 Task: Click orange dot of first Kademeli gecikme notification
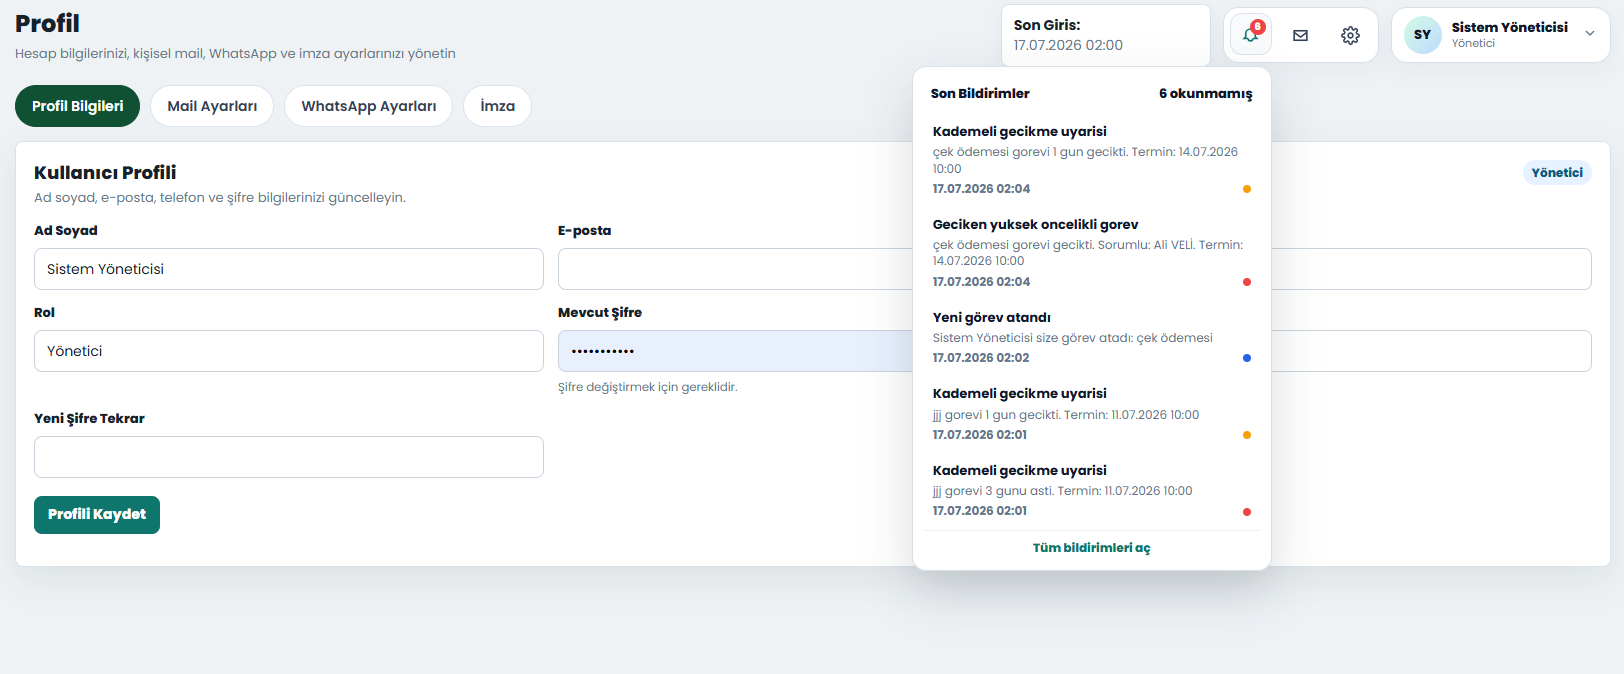1246,189
